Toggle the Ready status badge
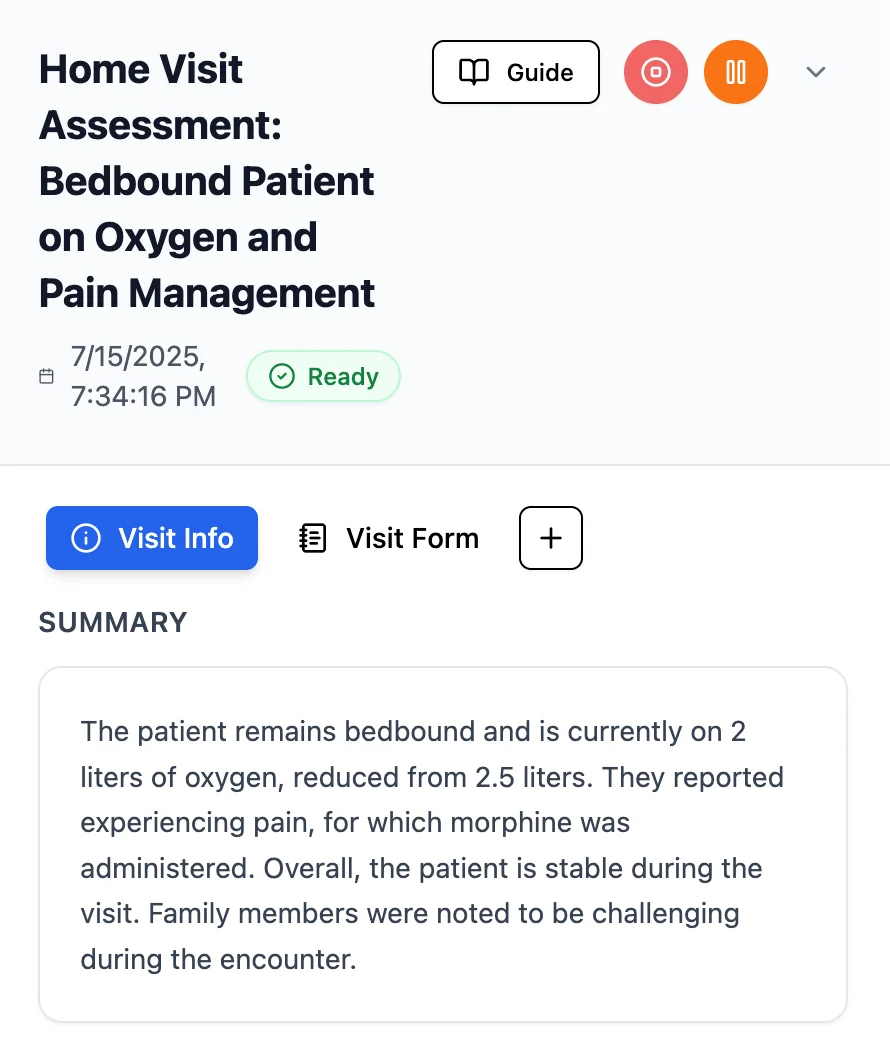Screen dimensions: 890x1058 323,376
